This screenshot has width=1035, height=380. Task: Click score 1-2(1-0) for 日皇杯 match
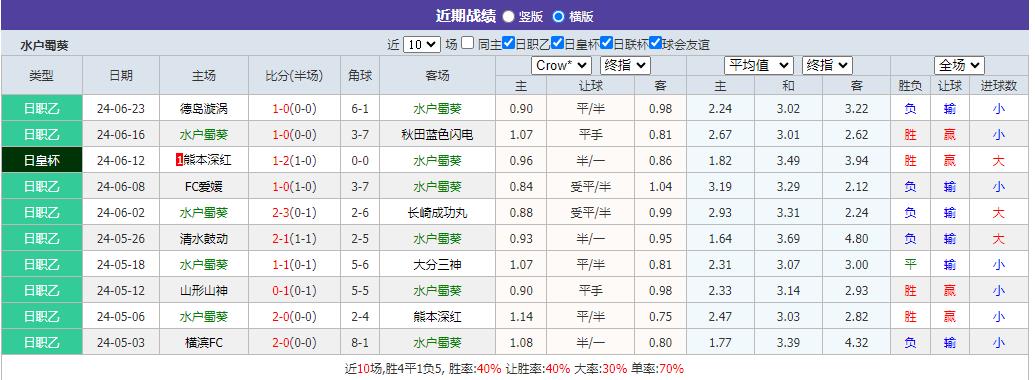coord(294,160)
